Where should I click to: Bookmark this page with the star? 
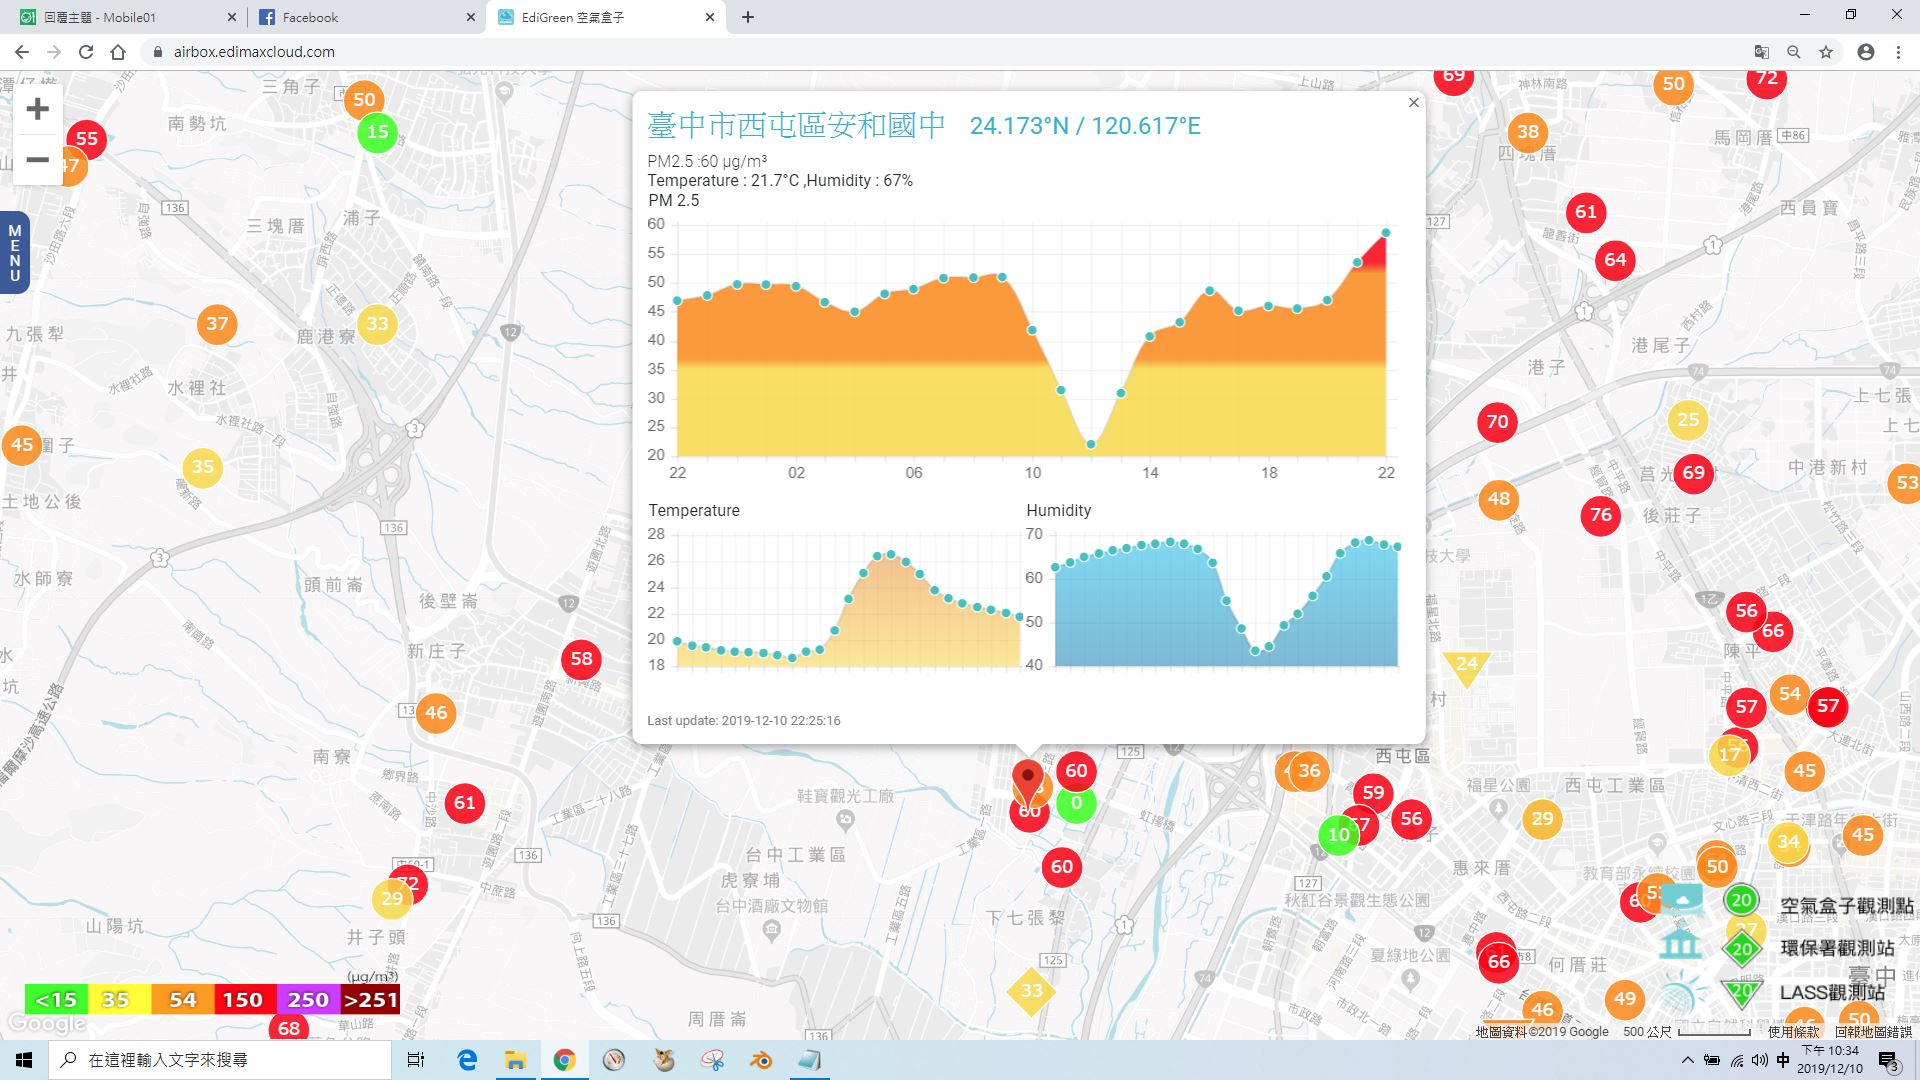point(1826,52)
